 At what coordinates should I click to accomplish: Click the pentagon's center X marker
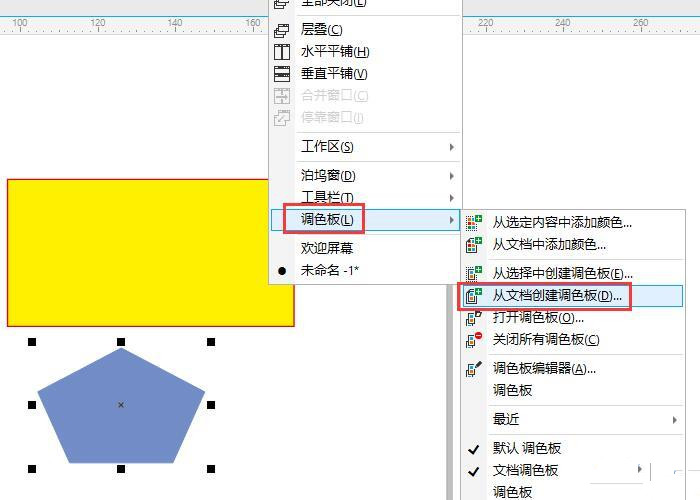pyautogui.click(x=121, y=405)
